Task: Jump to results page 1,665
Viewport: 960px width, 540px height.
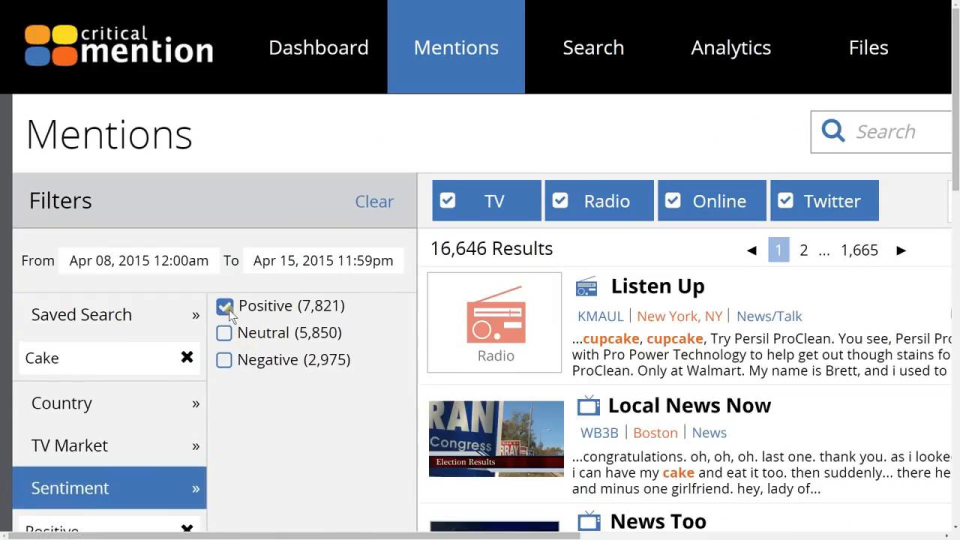Action: (859, 250)
